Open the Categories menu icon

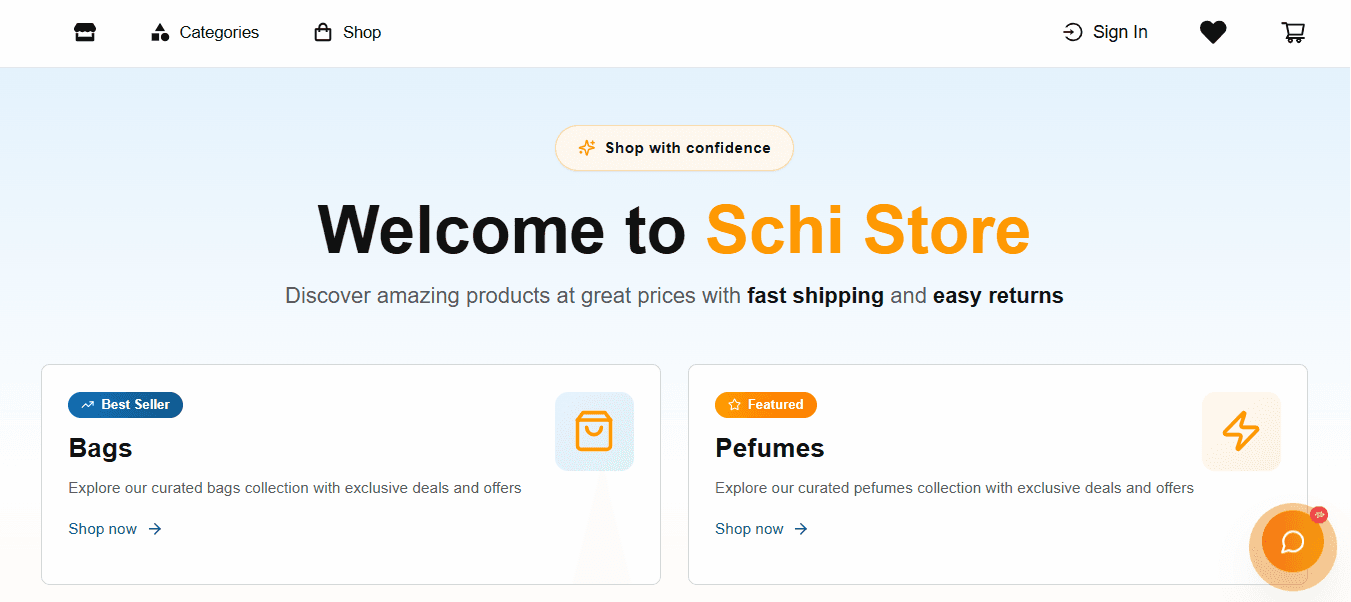160,32
